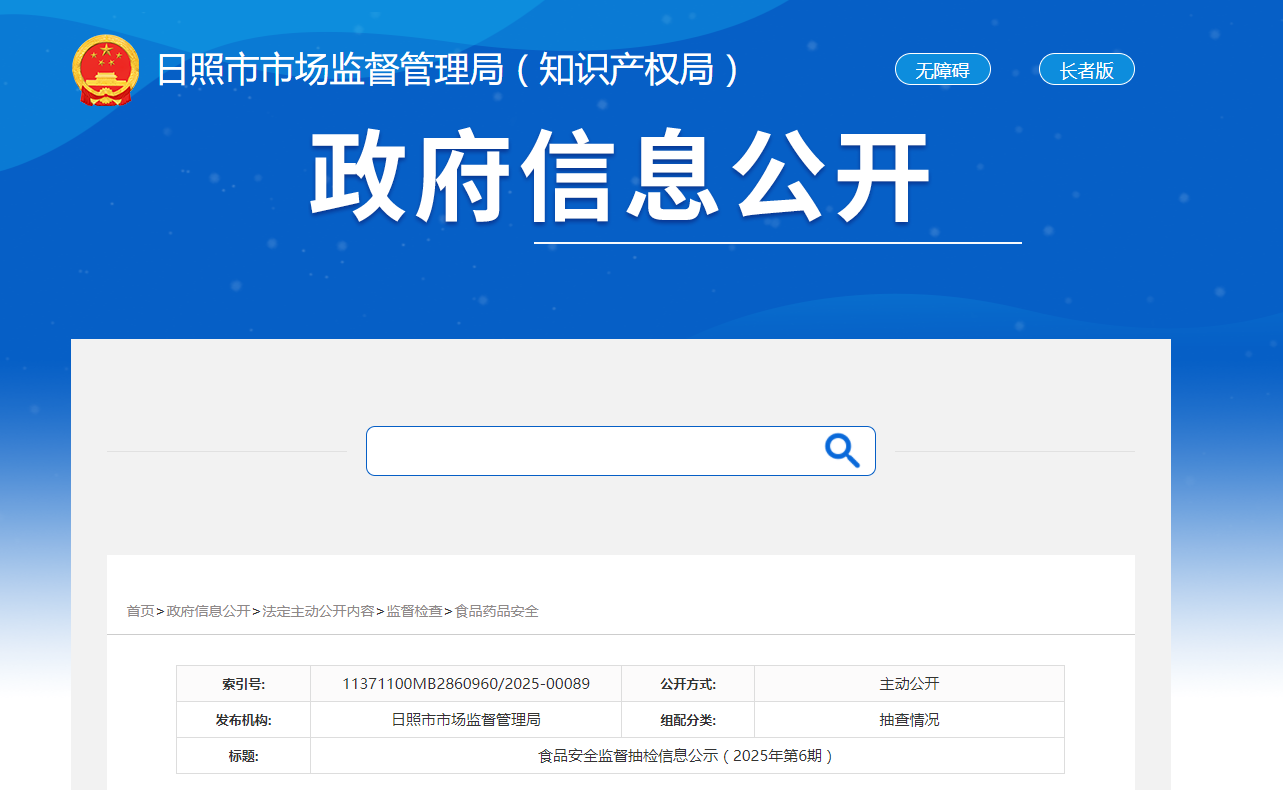Click publisher value 日照市市场监督管理局

[x=466, y=720]
